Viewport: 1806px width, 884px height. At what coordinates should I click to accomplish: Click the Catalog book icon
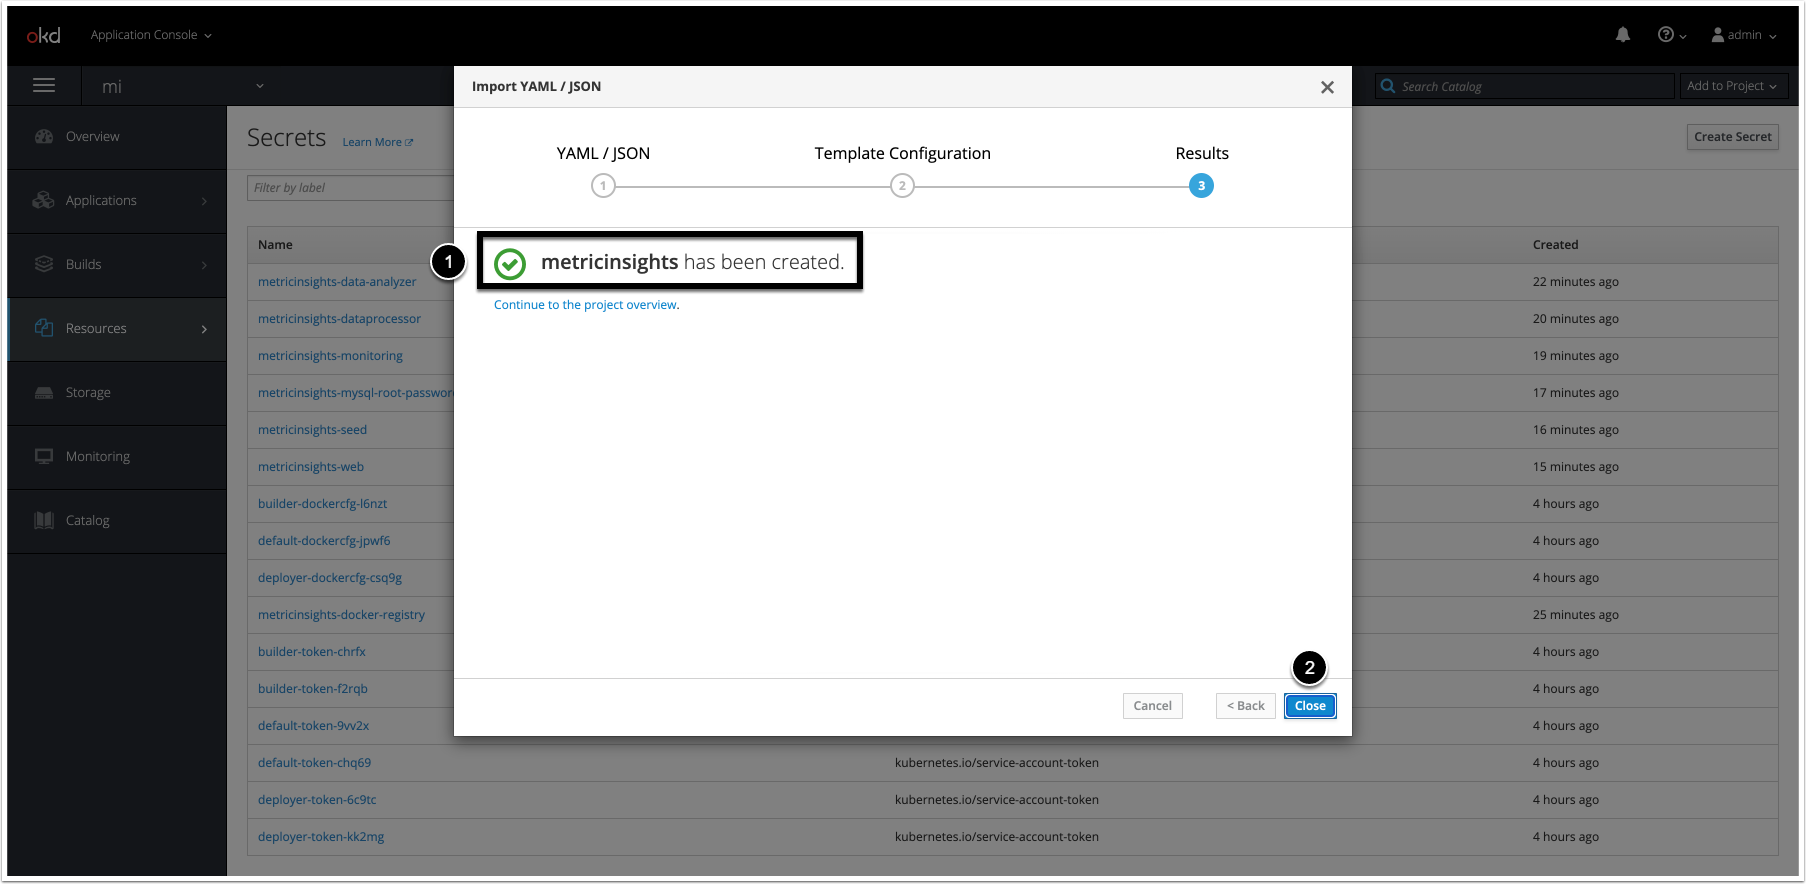44,521
